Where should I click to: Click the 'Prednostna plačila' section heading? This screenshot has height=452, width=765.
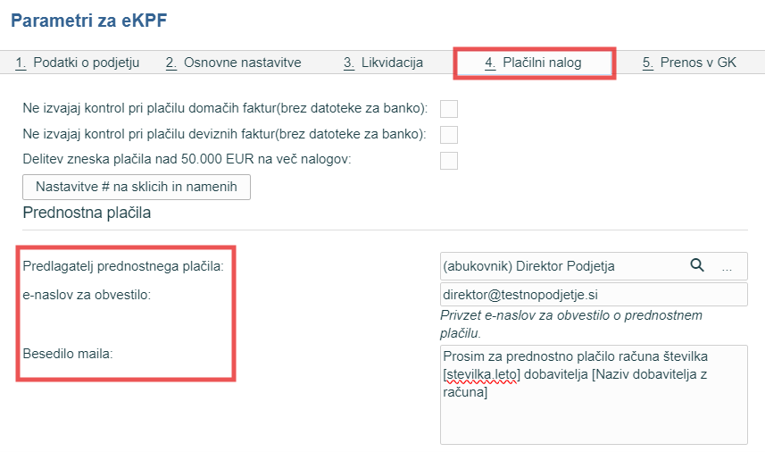click(x=87, y=213)
